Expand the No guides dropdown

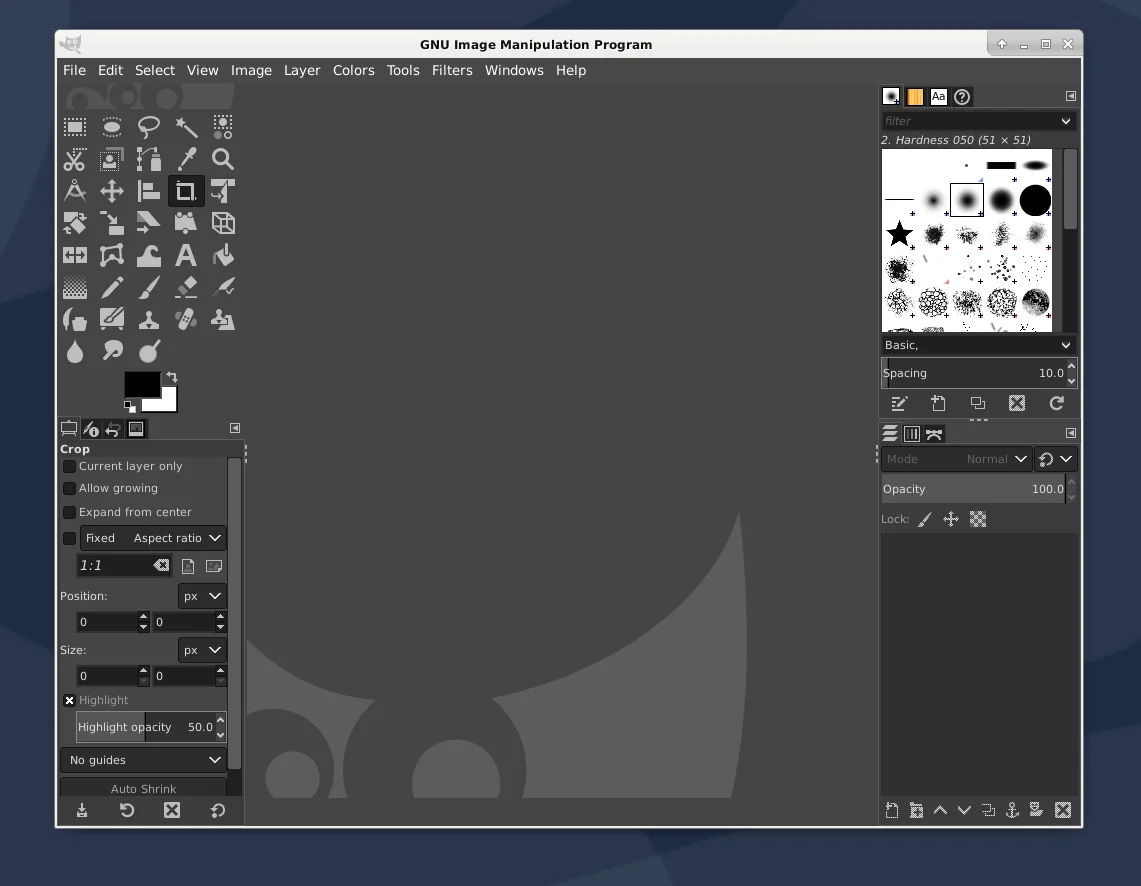(x=144, y=760)
